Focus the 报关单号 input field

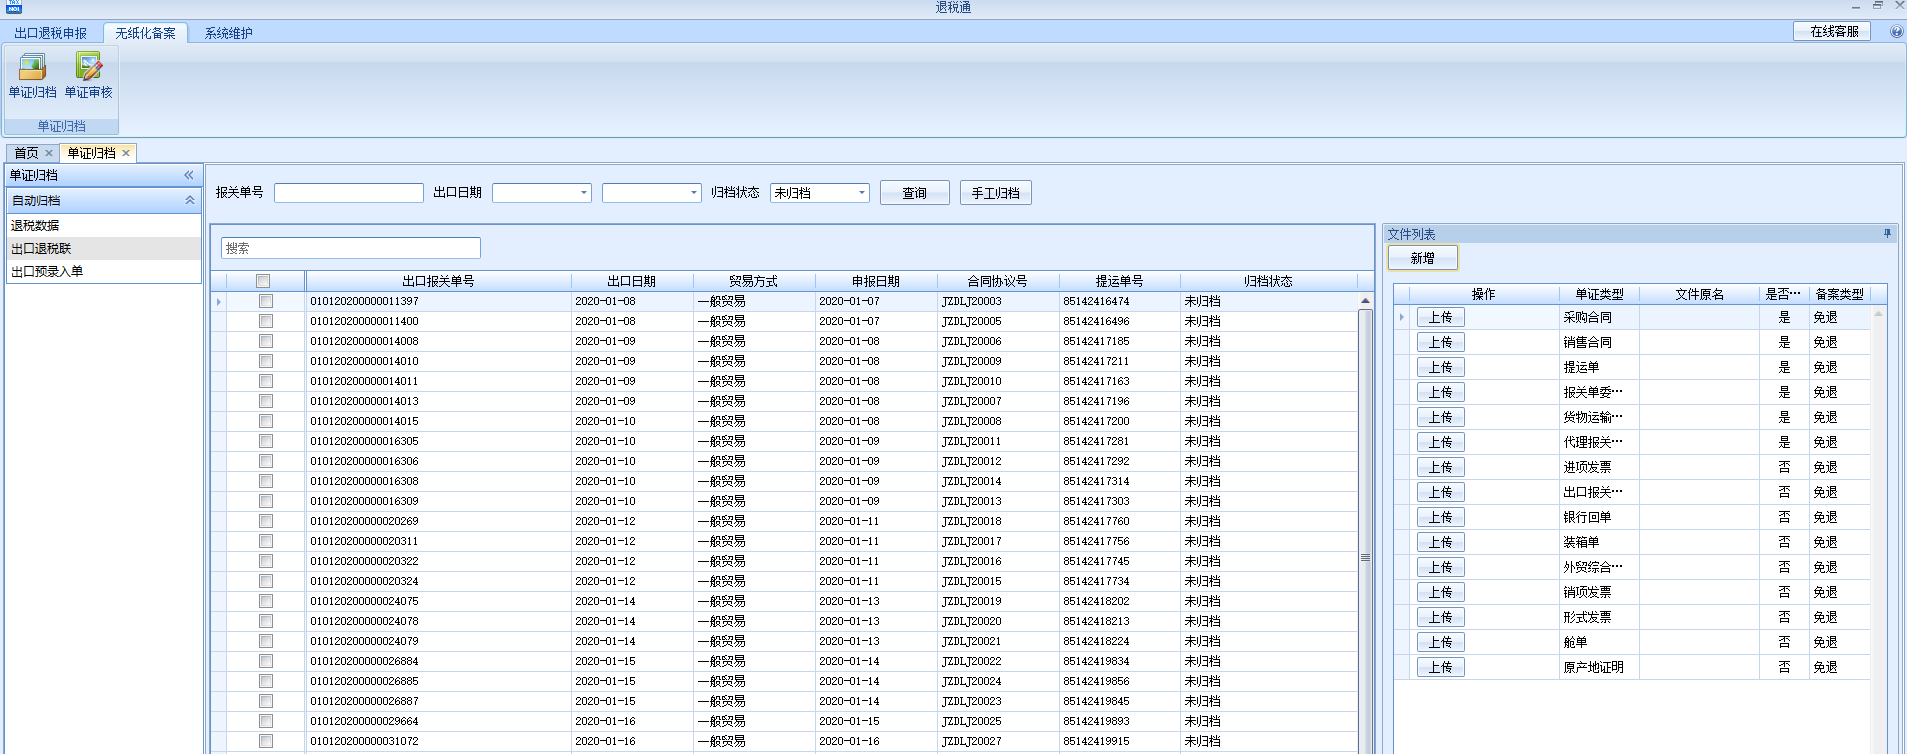(x=349, y=193)
